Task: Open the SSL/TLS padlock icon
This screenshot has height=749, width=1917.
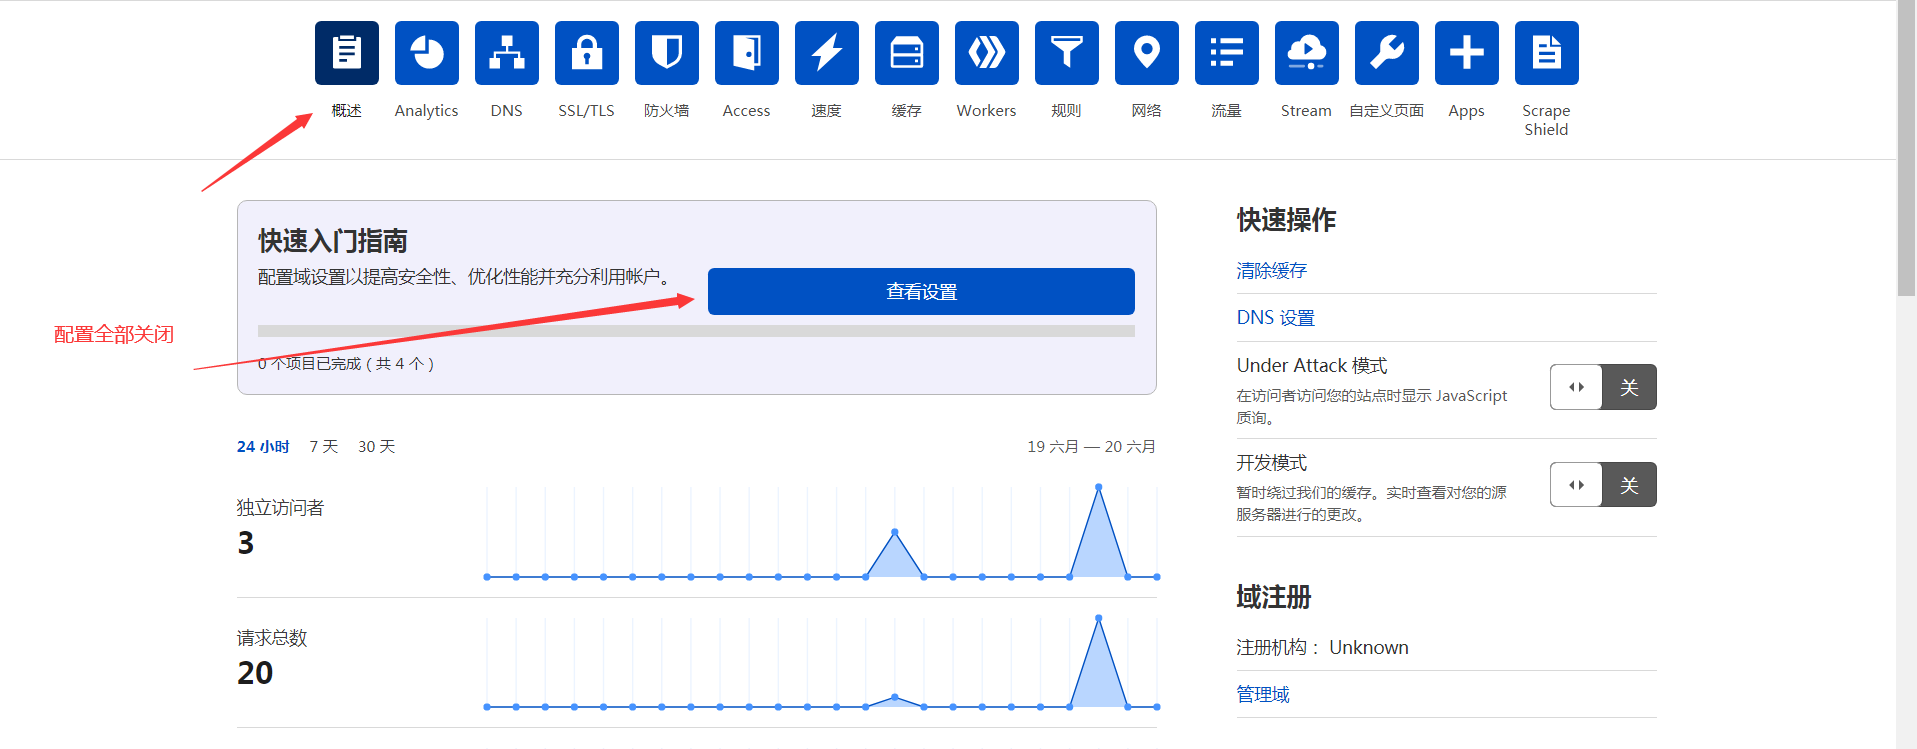Action: pyautogui.click(x=587, y=53)
